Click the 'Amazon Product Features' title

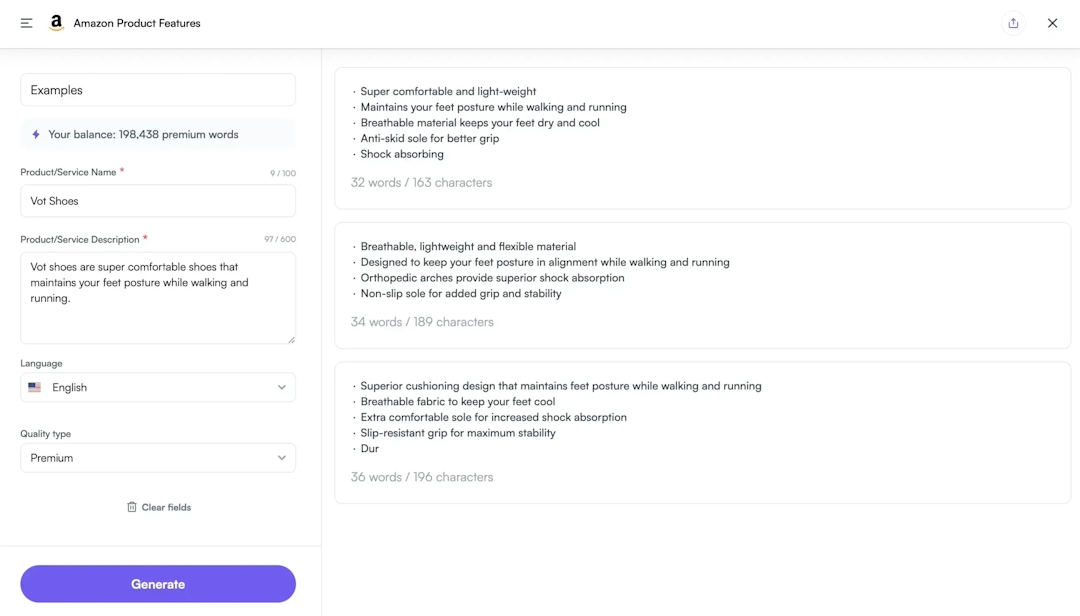coord(137,23)
